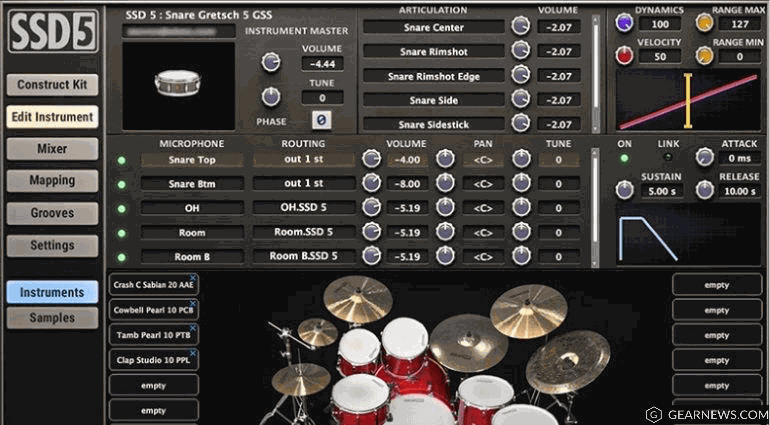Viewport: 770px width, 425px height.
Task: Open the Grooves page
Action: pyautogui.click(x=52, y=213)
